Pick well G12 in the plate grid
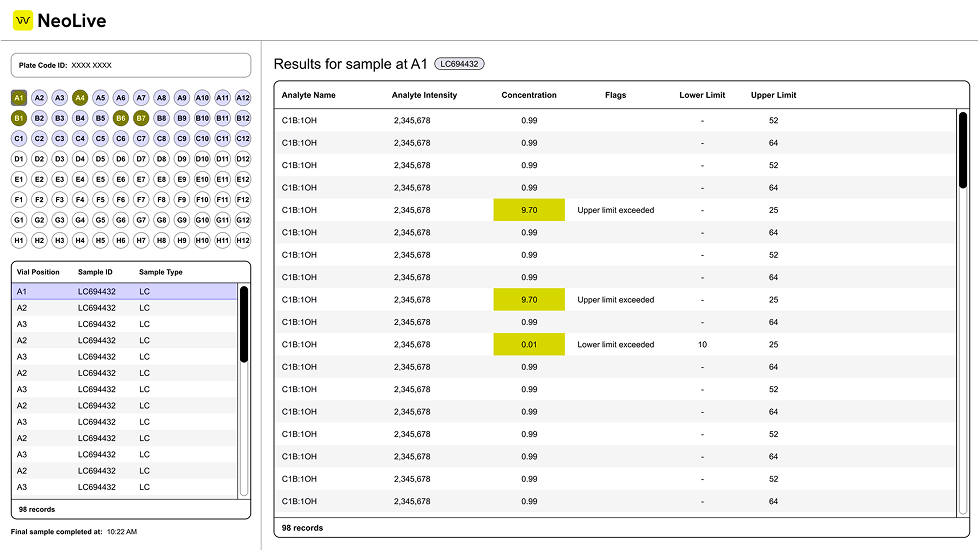Image resolution: width=979 pixels, height=550 pixels. pyautogui.click(x=243, y=220)
